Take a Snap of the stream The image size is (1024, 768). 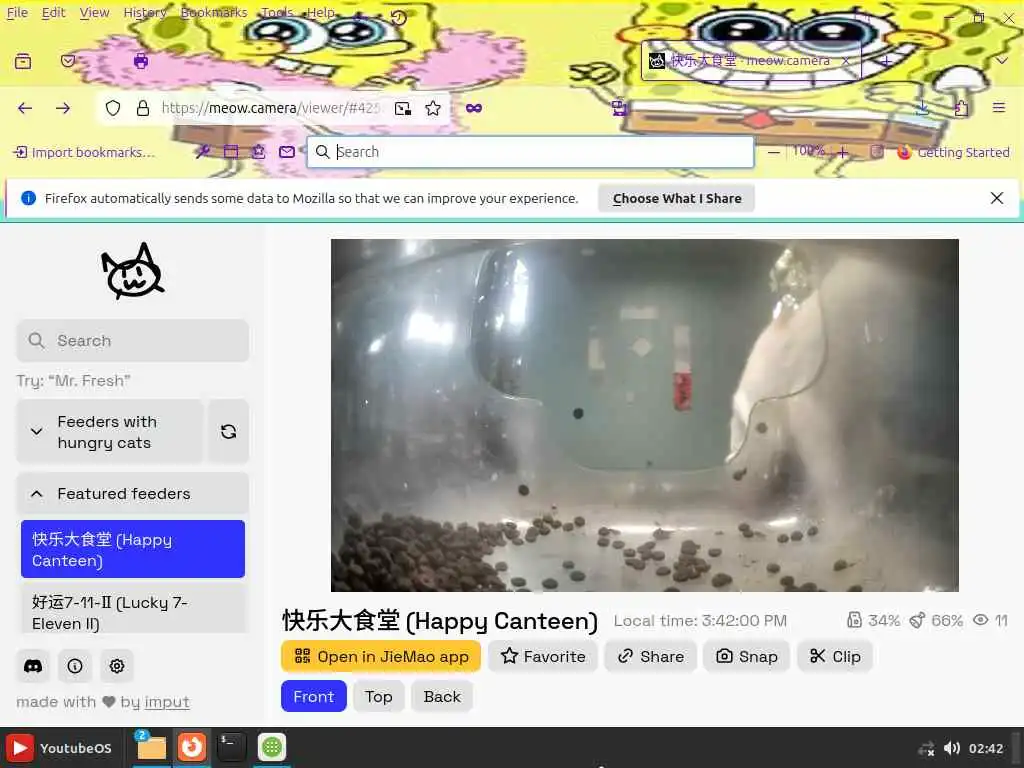pos(746,656)
